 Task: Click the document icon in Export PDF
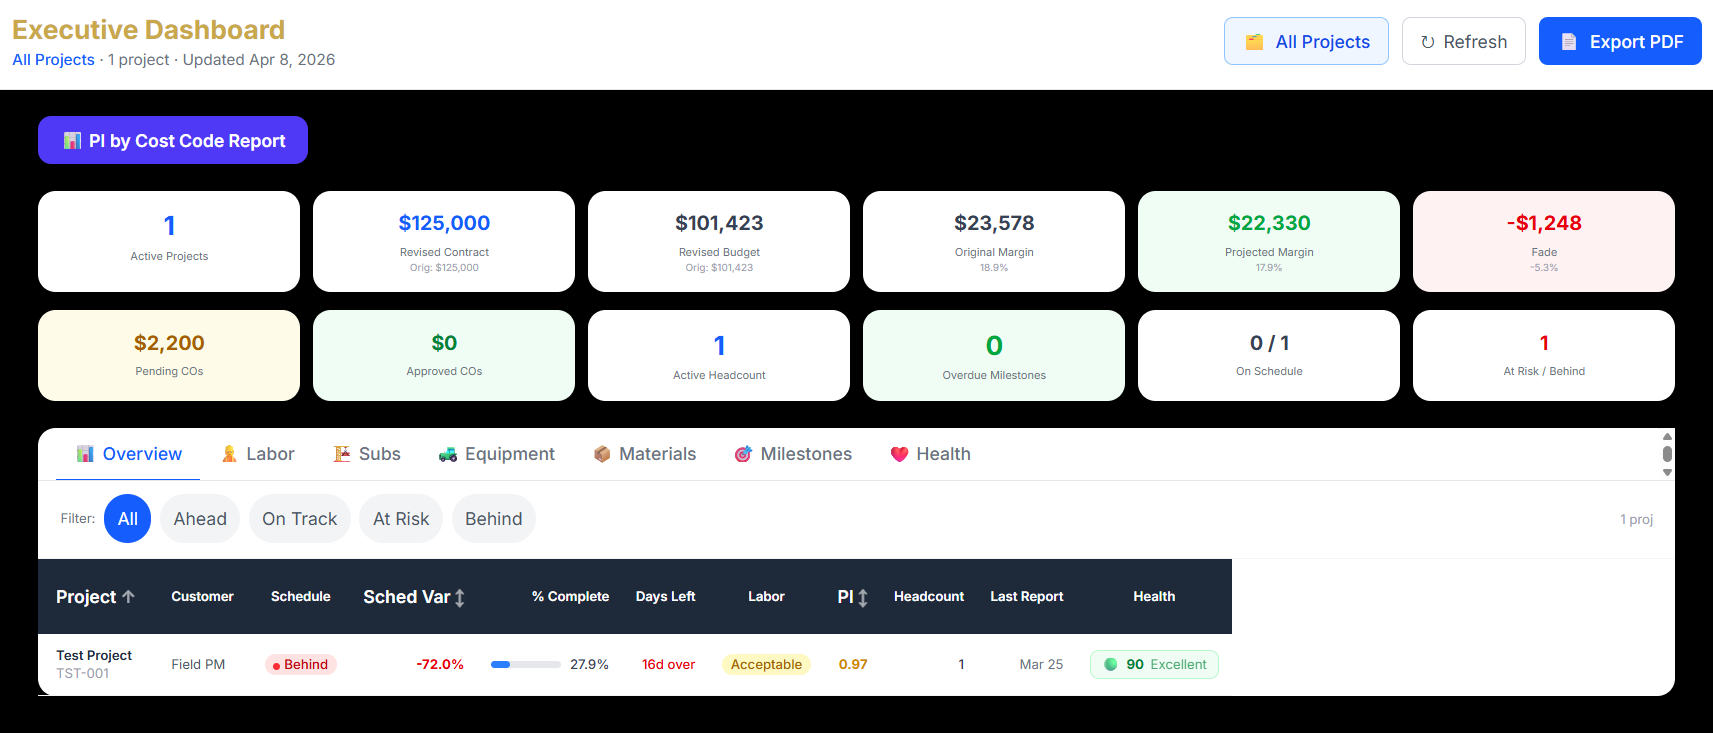coord(1569,42)
